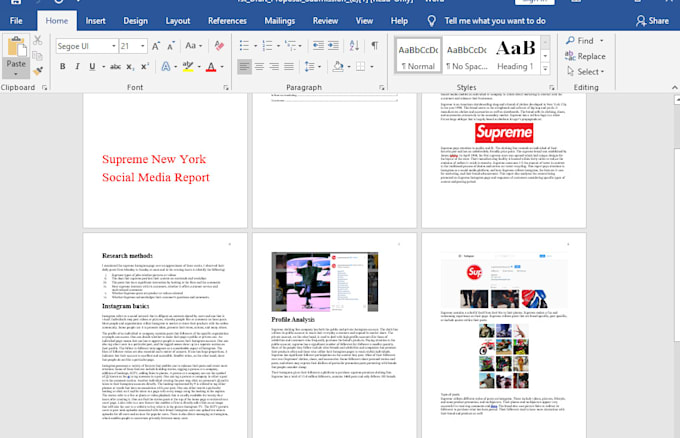The width and height of the screenshot is (680, 438).
Task: Toggle Superscript formatting
Action: pyautogui.click(x=145, y=66)
